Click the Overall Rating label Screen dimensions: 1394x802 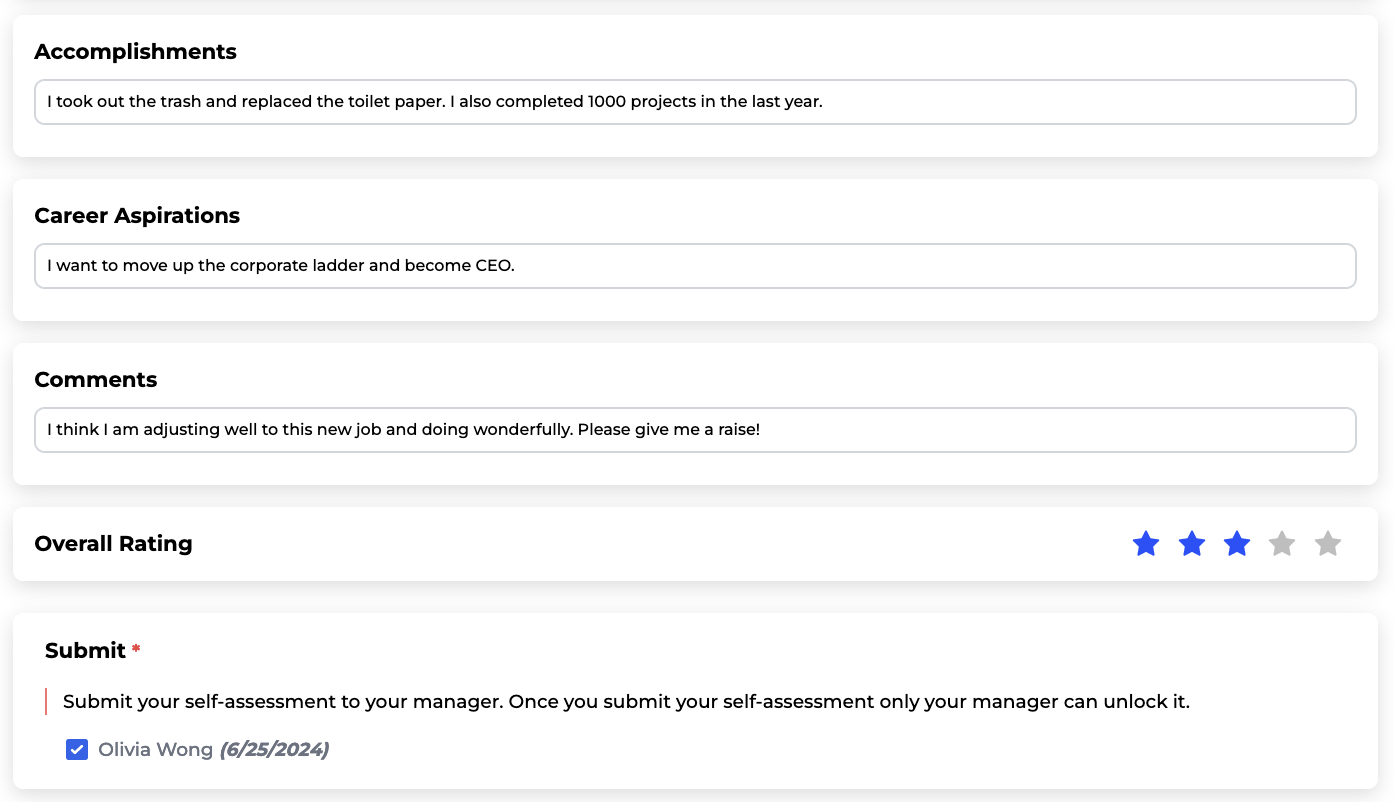pos(113,544)
